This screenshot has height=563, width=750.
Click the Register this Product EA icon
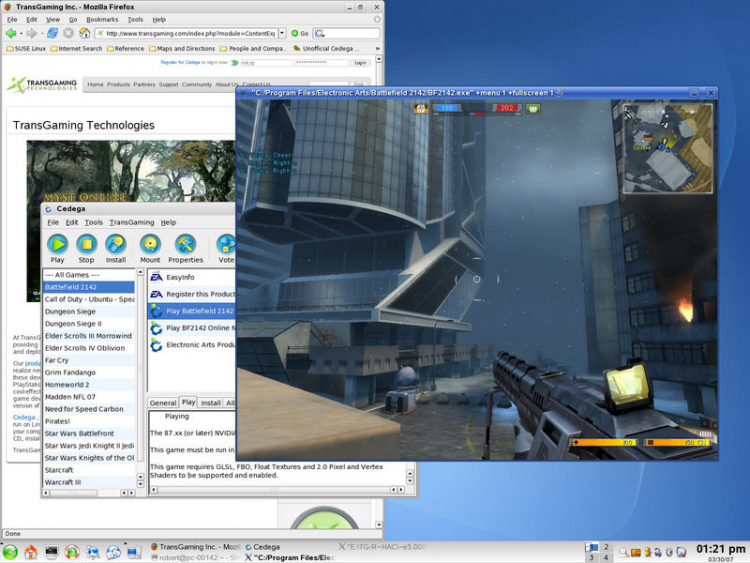(156, 294)
